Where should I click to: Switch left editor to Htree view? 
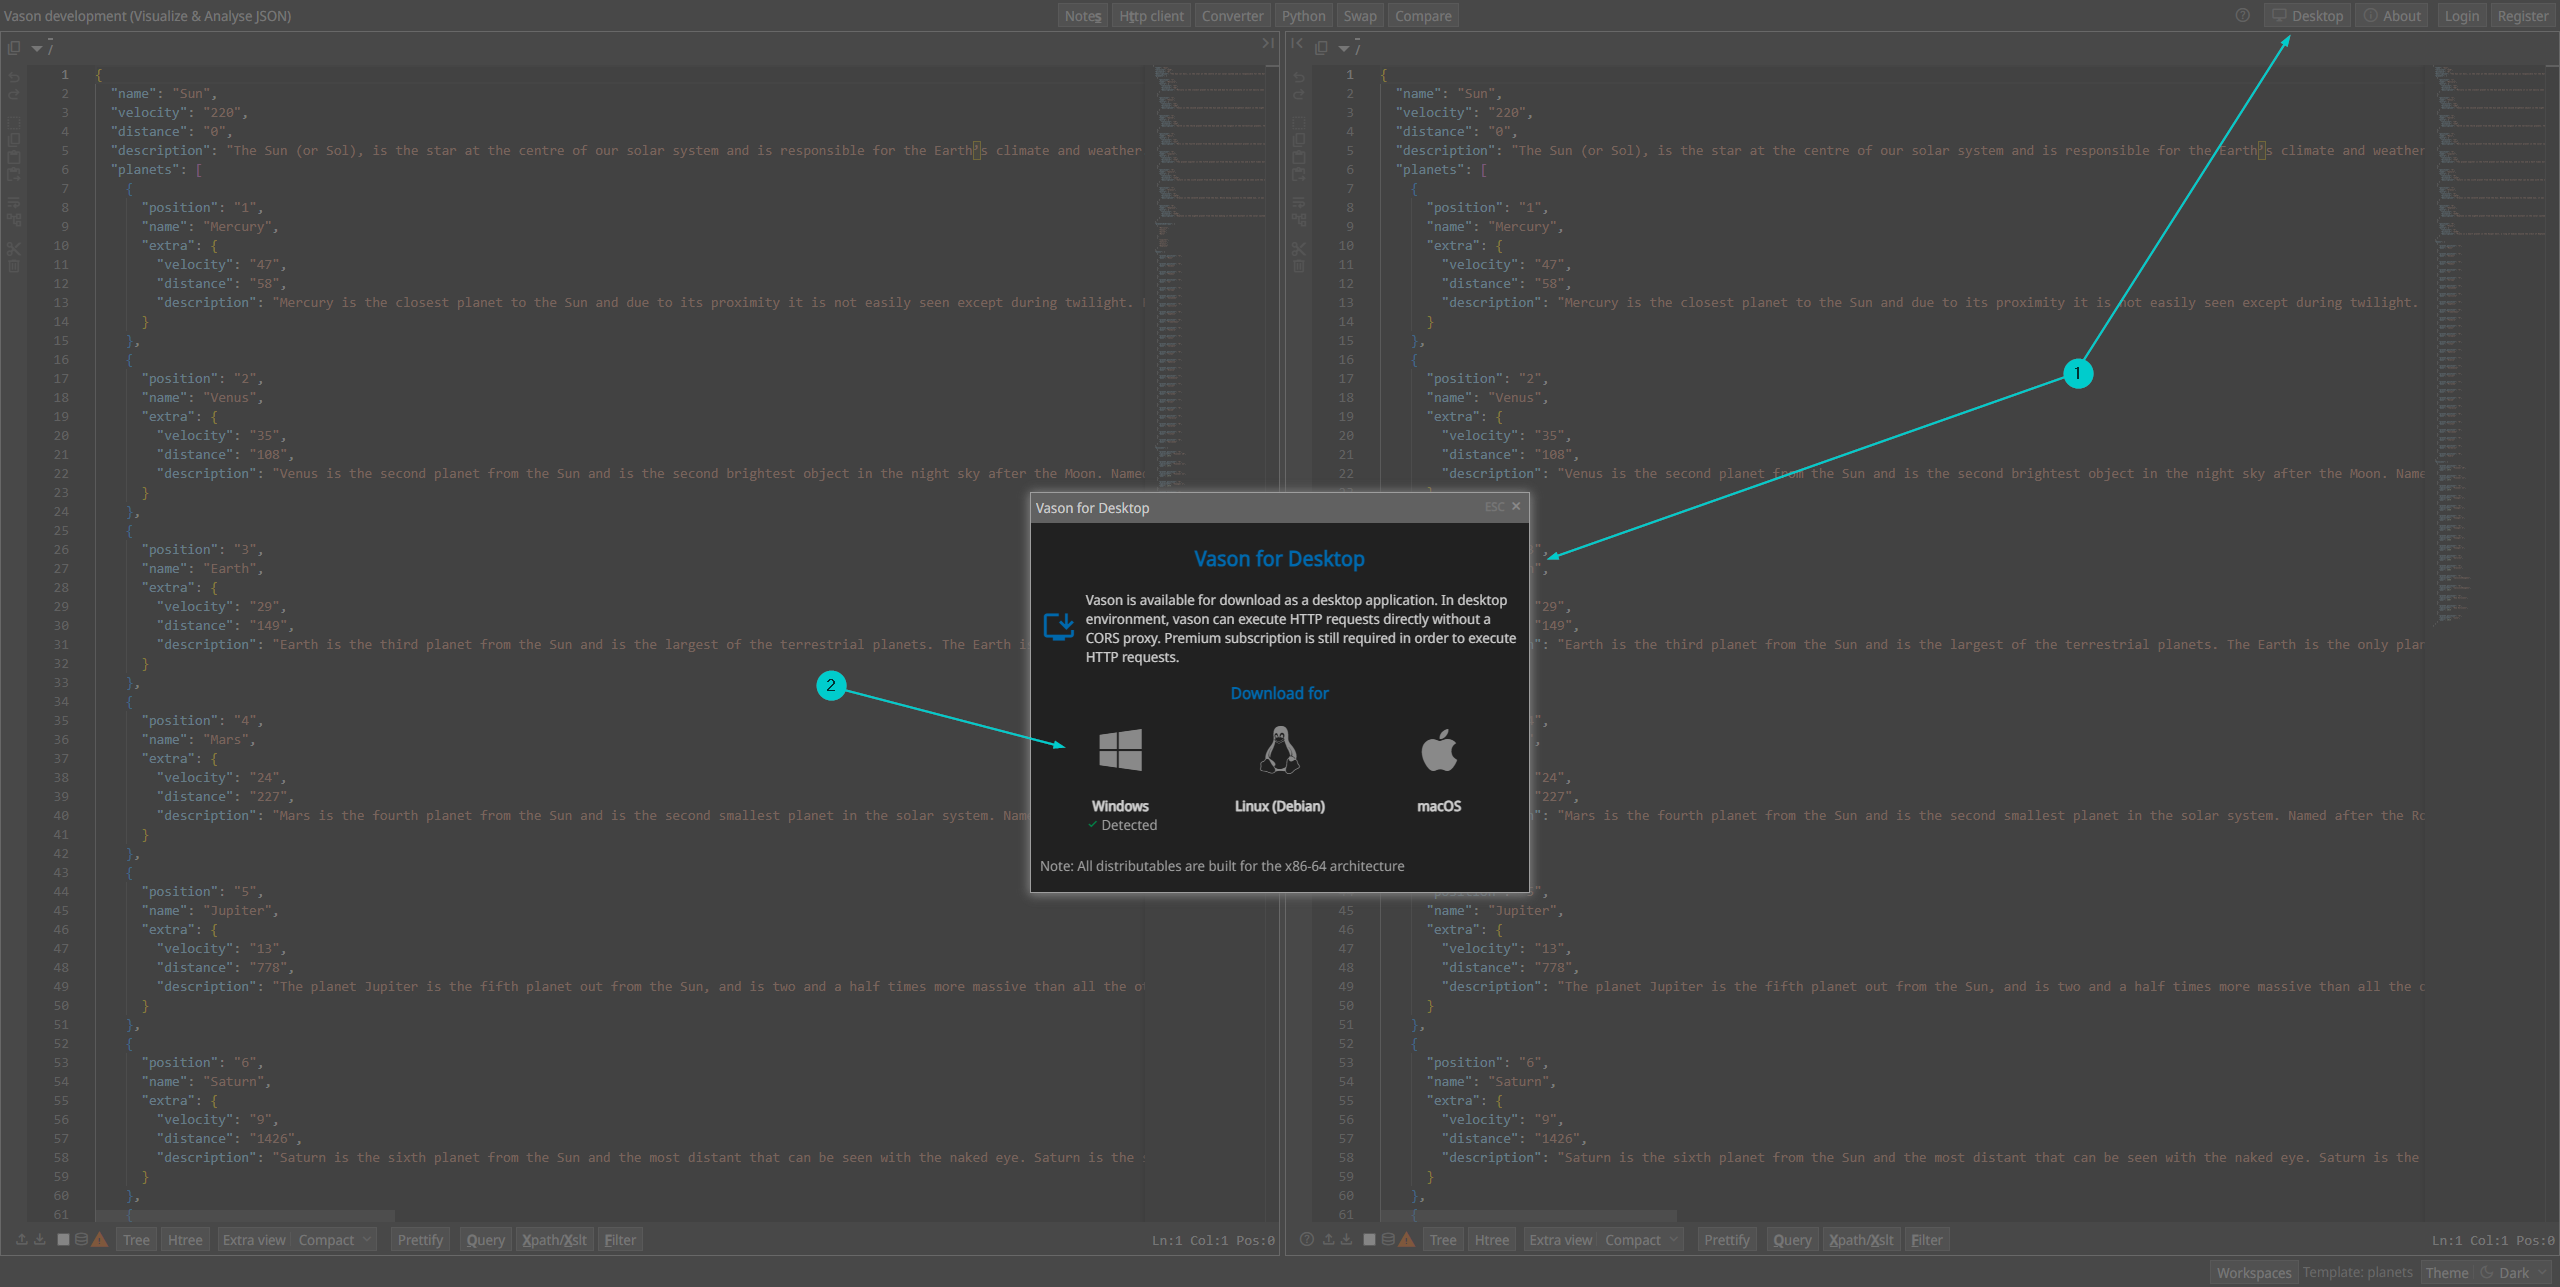pos(185,1240)
